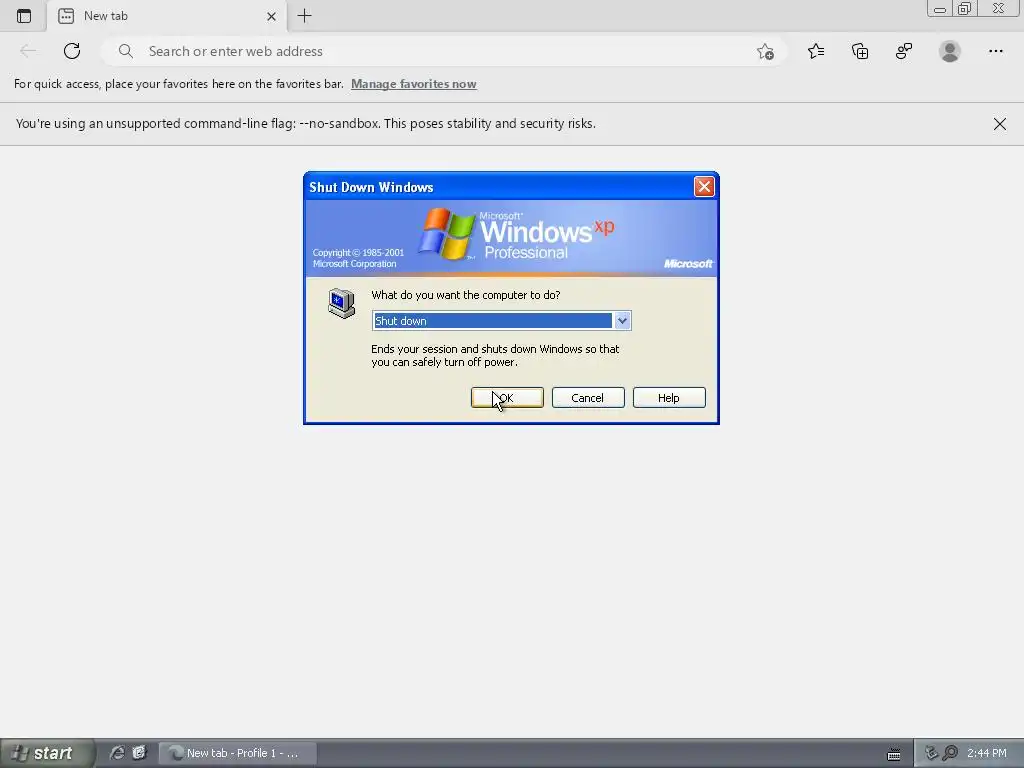Open the tab actions menu icon

click(x=24, y=16)
